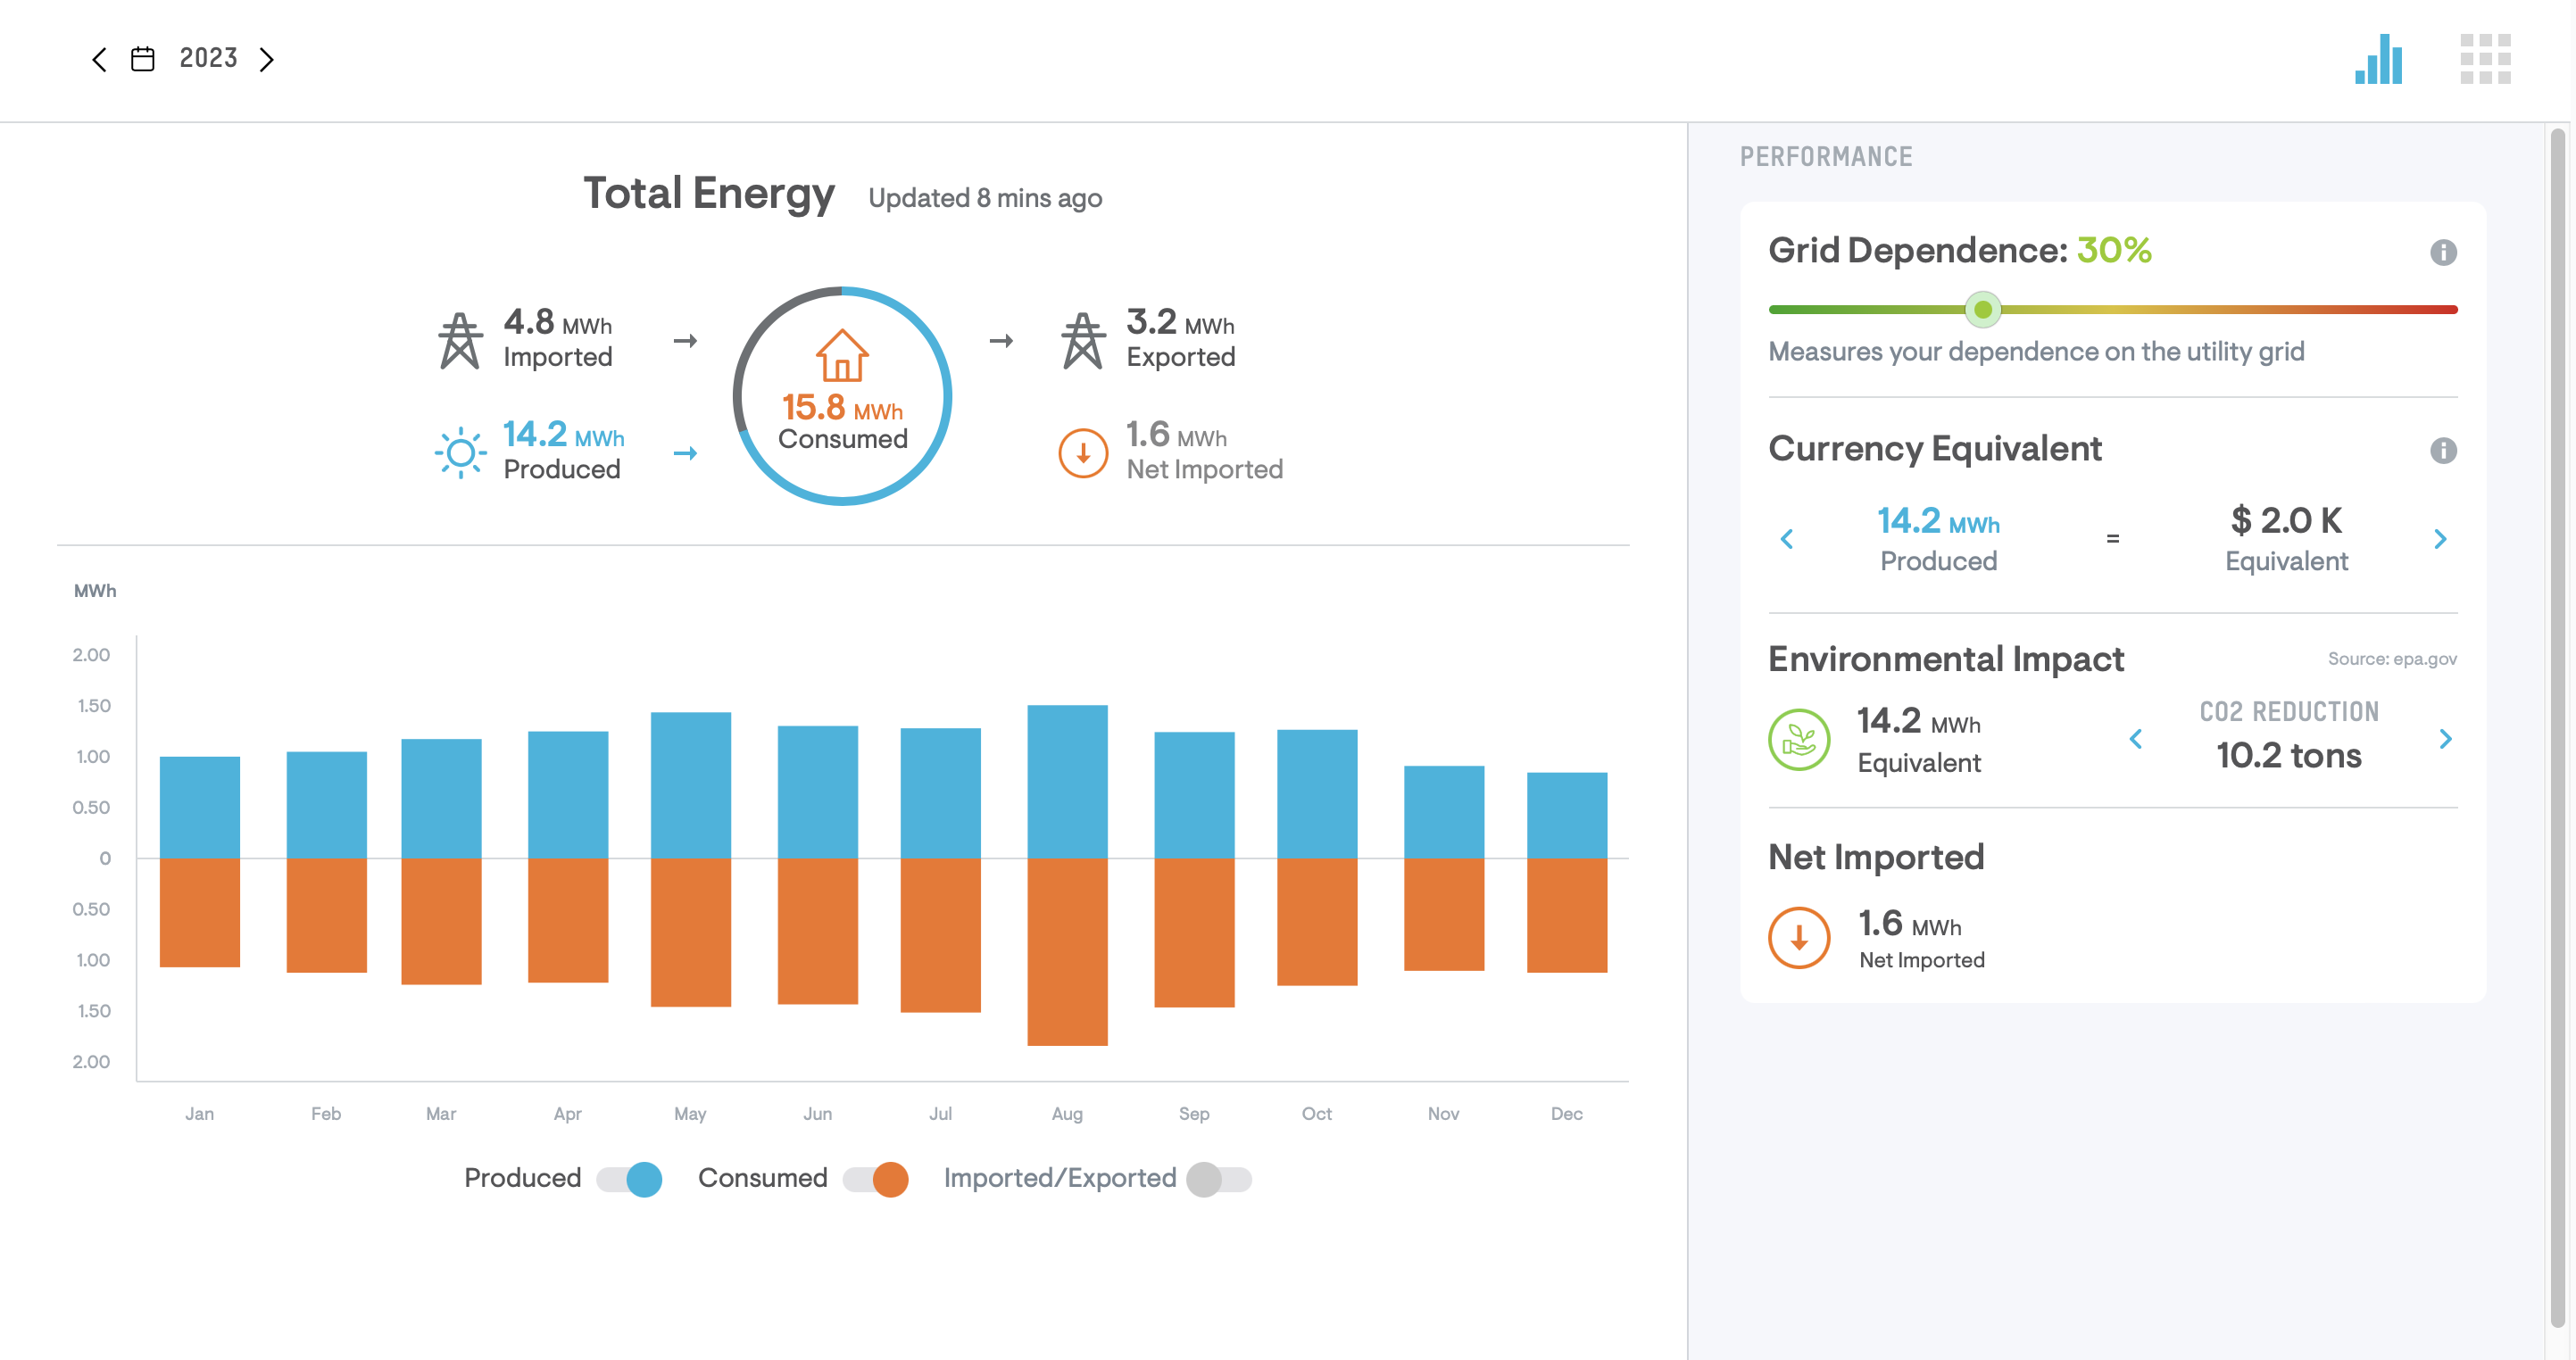Advance to the next year arrow
The image size is (2576, 1360).
pyautogui.click(x=266, y=59)
